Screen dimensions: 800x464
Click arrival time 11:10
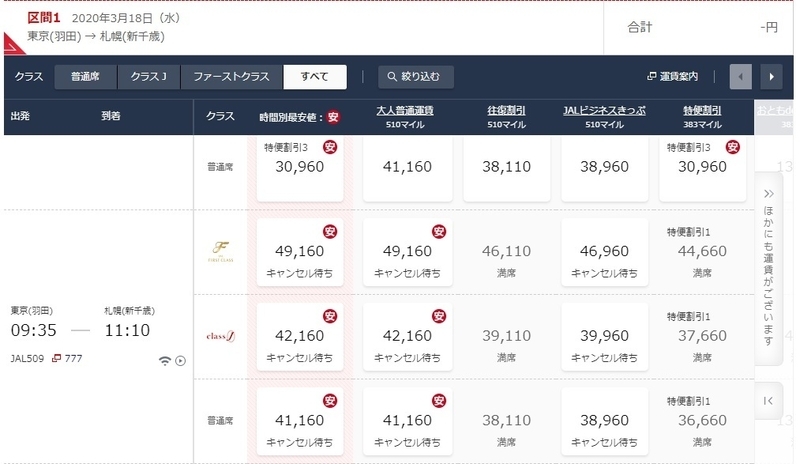(x=127, y=330)
